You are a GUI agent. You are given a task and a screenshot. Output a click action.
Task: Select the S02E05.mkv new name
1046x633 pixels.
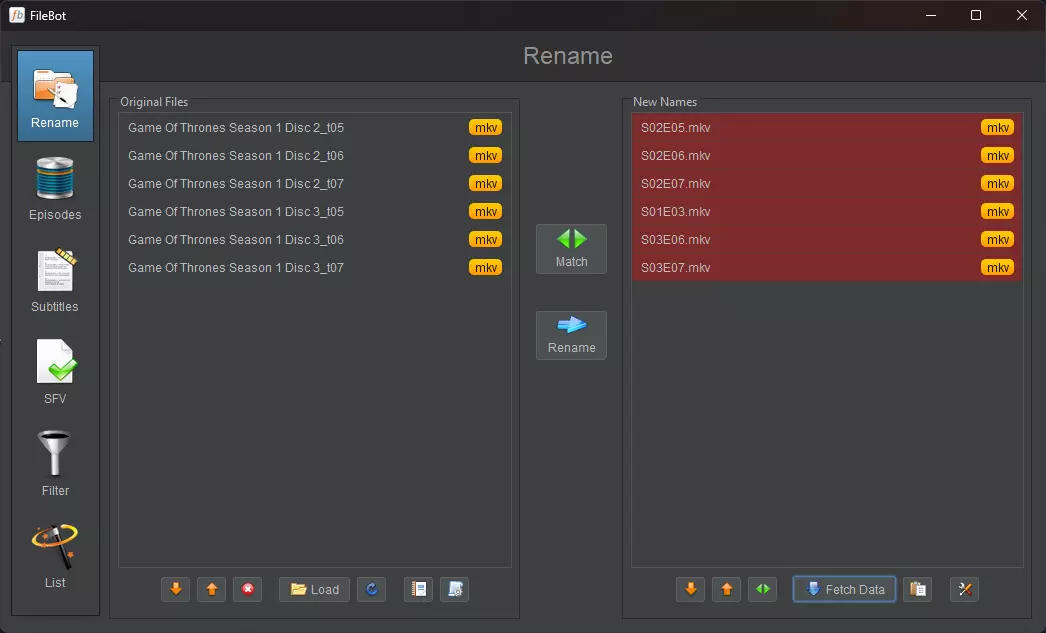pos(827,127)
